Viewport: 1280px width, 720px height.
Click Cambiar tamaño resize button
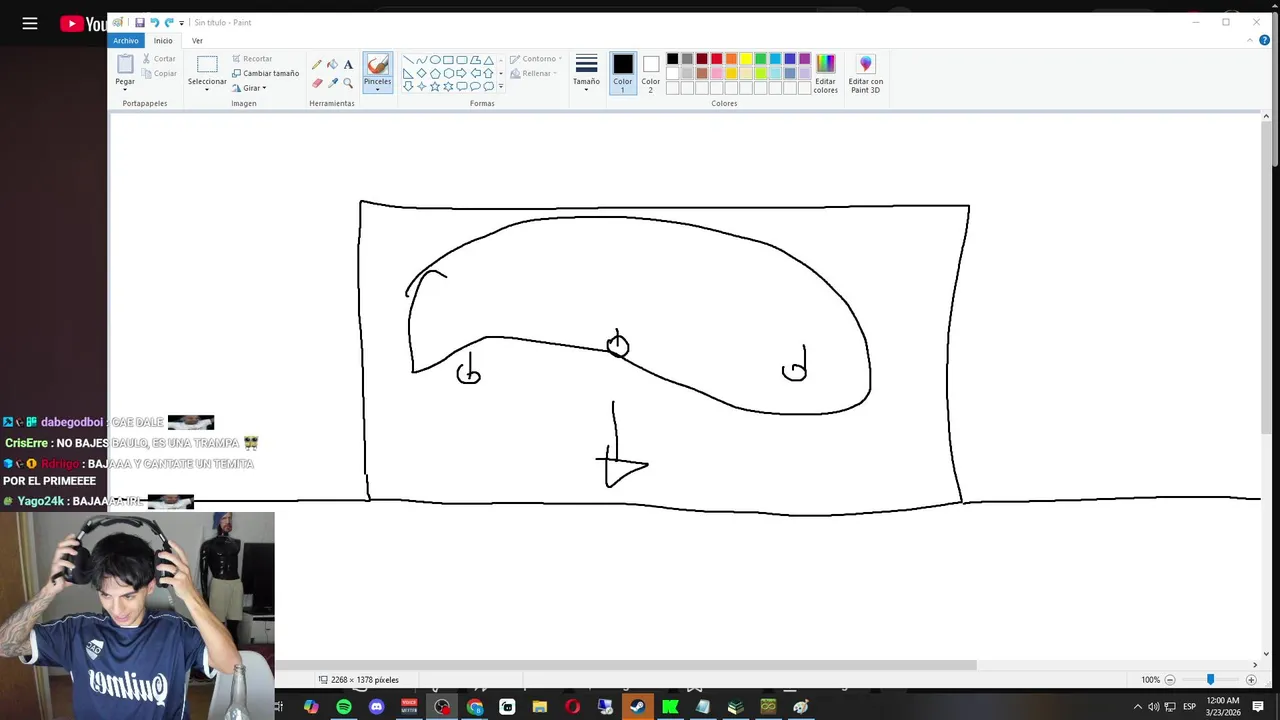265,73
